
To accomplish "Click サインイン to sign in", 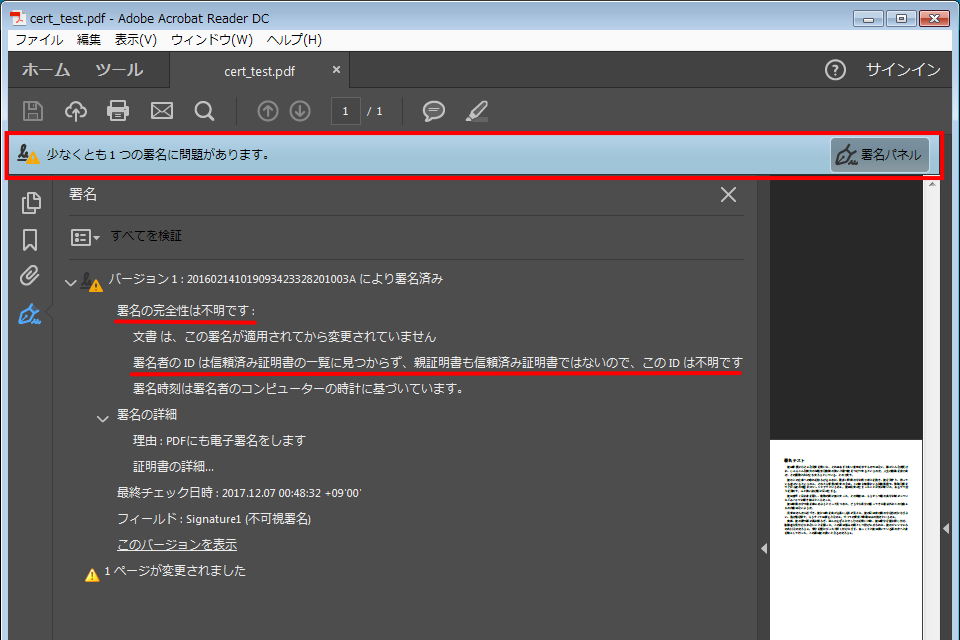I will tap(903, 70).
